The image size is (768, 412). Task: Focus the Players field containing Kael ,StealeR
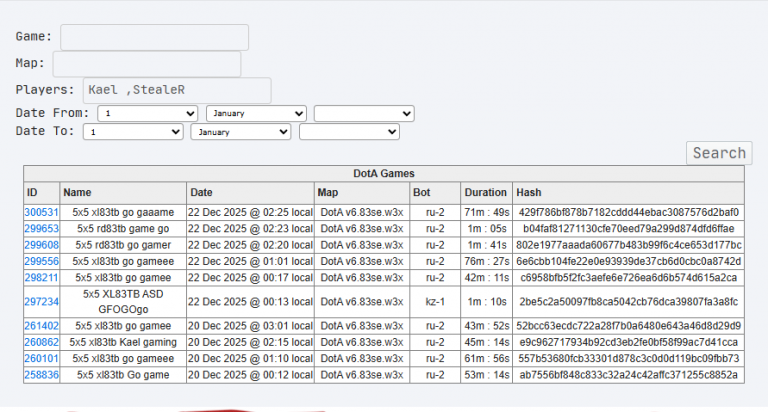click(x=177, y=90)
